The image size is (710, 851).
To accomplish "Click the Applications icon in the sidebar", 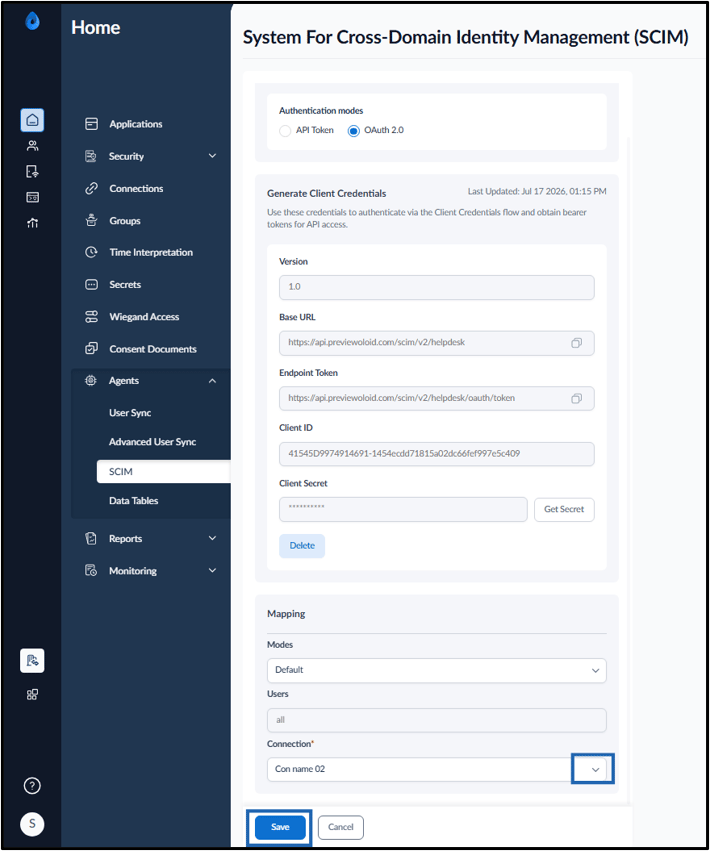I will click(92, 124).
